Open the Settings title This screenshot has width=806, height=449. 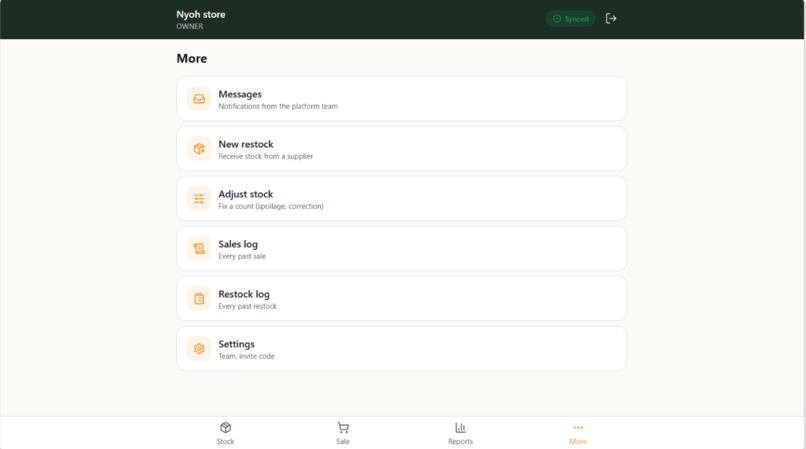[236, 344]
